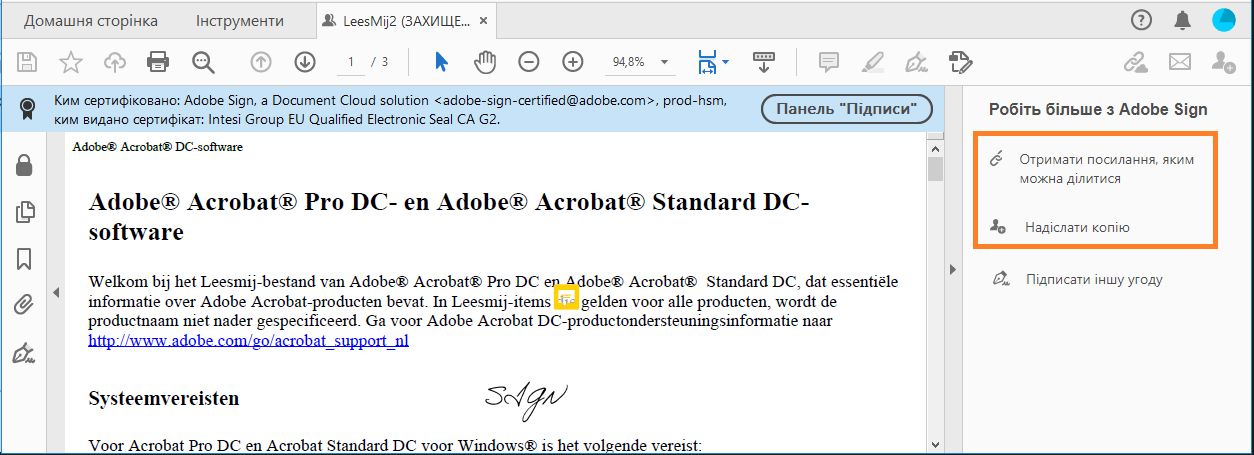Screen dimensions: 1254x455
Task: Click the Save file icon
Action: coord(28,62)
